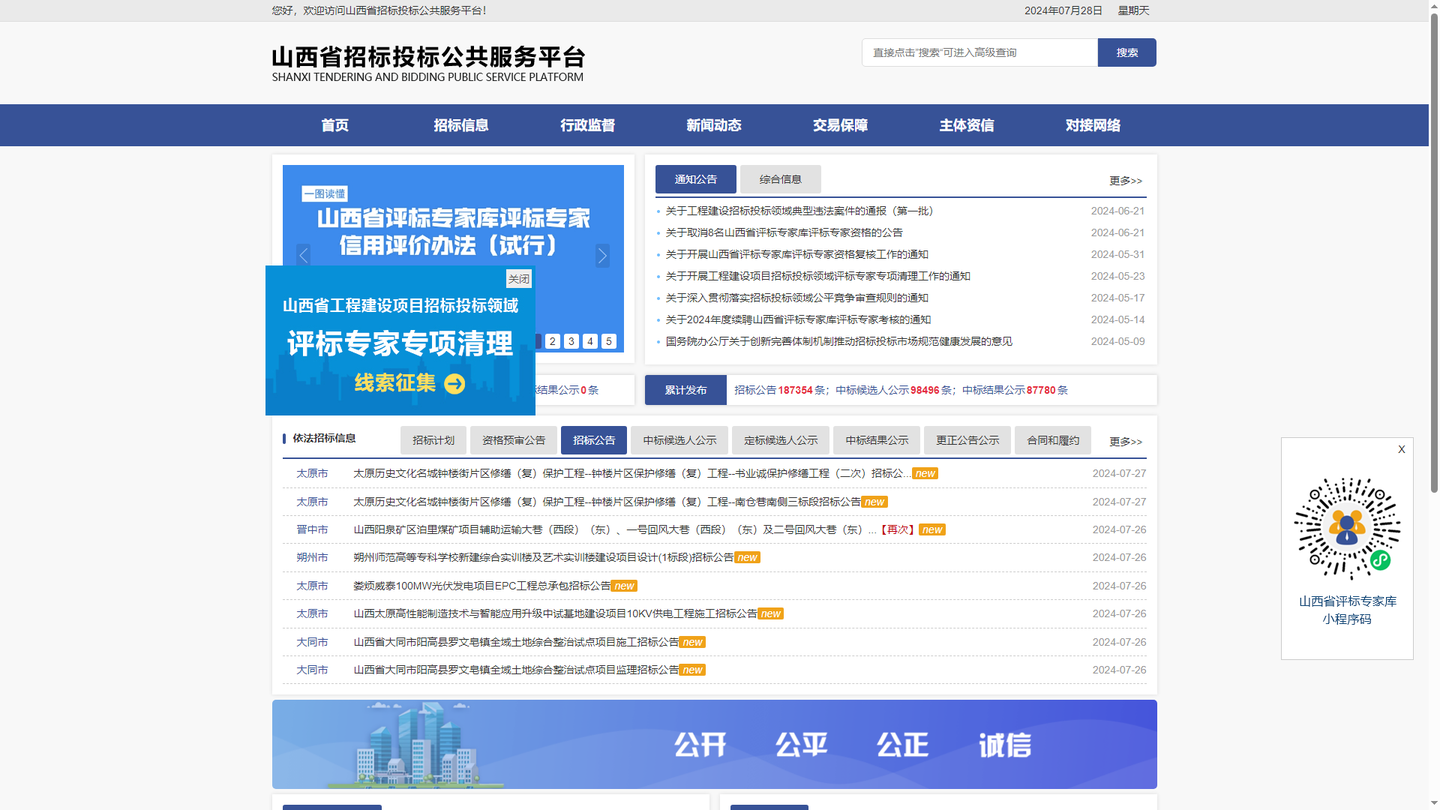Select the 中标结果公示 tab
Screen dimensions: 1440x810
(x=877, y=440)
